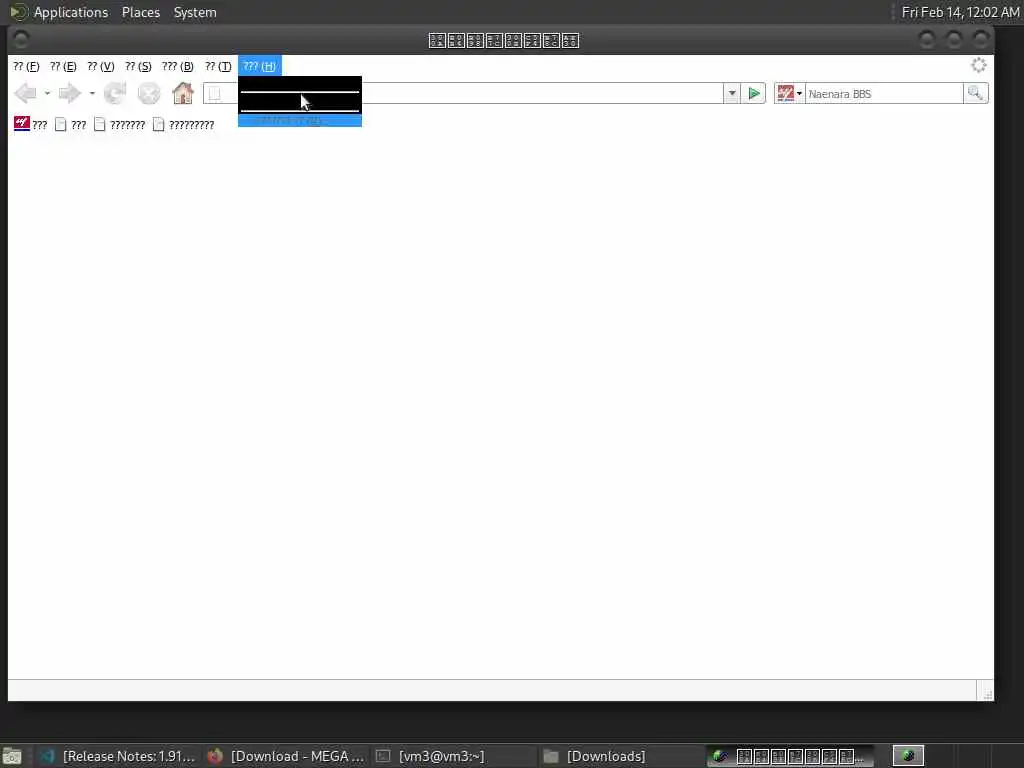Viewport: 1024px width, 768px height.
Task: Reload the current page
Action: click(115, 93)
